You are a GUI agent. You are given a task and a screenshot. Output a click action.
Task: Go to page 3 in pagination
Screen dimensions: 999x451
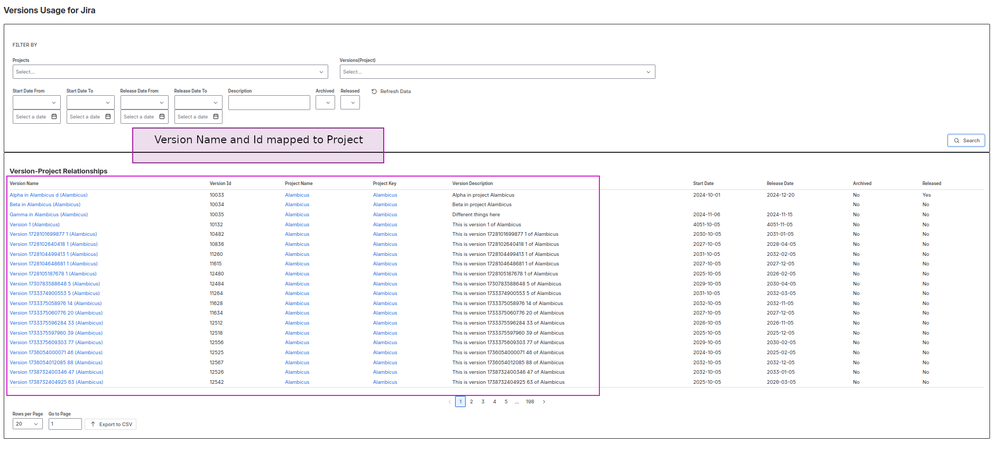click(x=483, y=402)
